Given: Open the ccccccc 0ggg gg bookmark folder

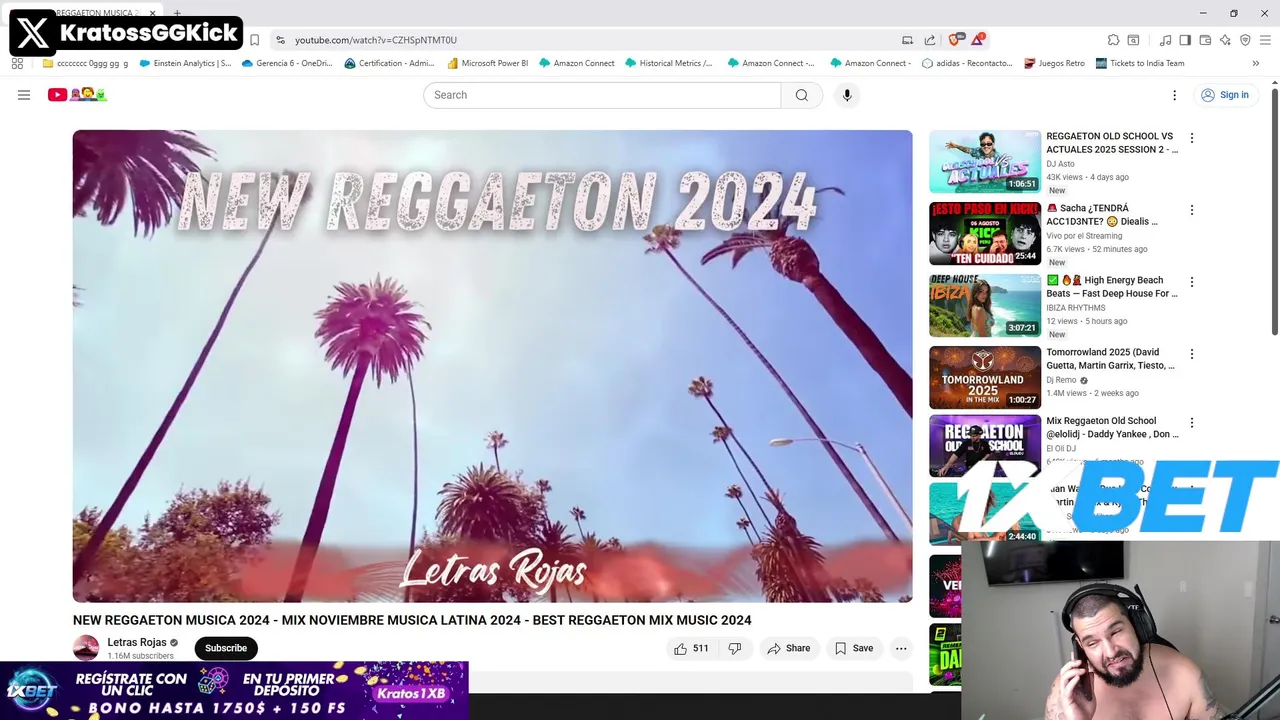Looking at the screenshot, I should tap(85, 63).
